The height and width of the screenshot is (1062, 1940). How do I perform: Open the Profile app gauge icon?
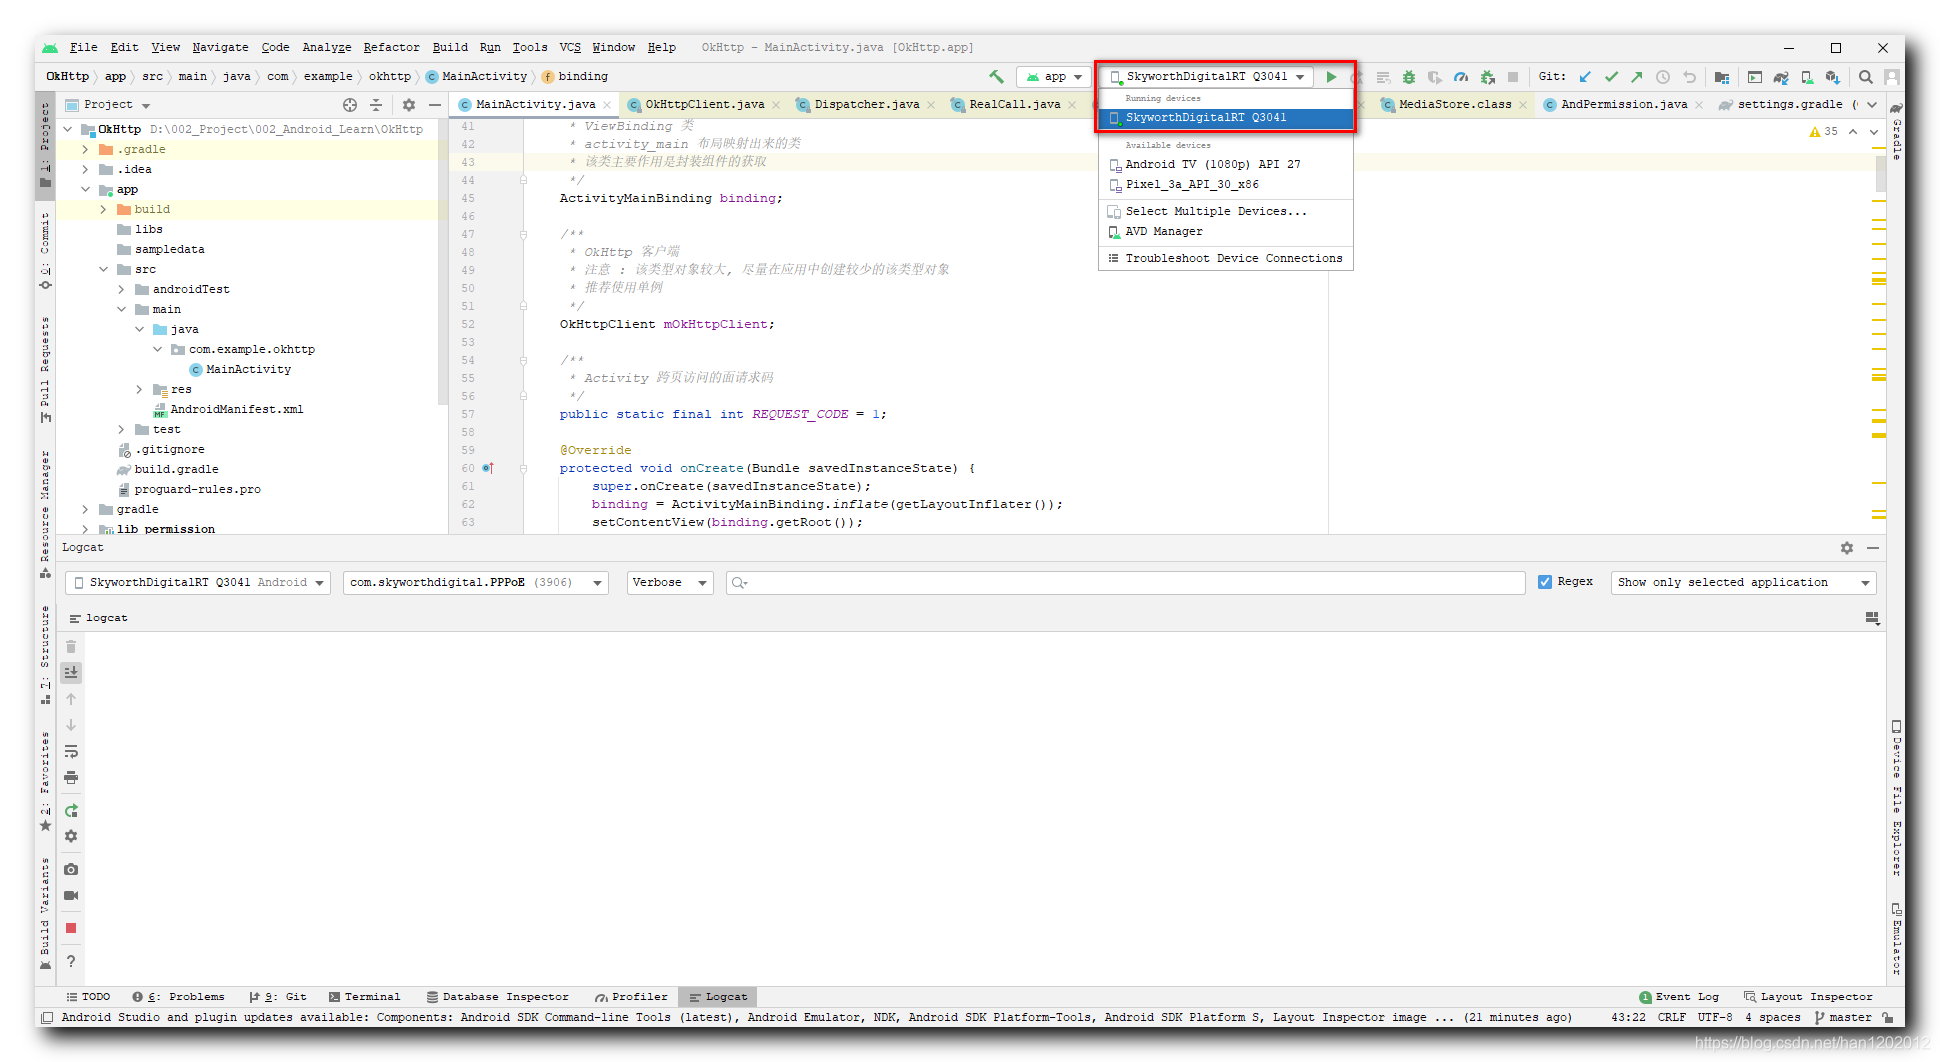point(1461,77)
